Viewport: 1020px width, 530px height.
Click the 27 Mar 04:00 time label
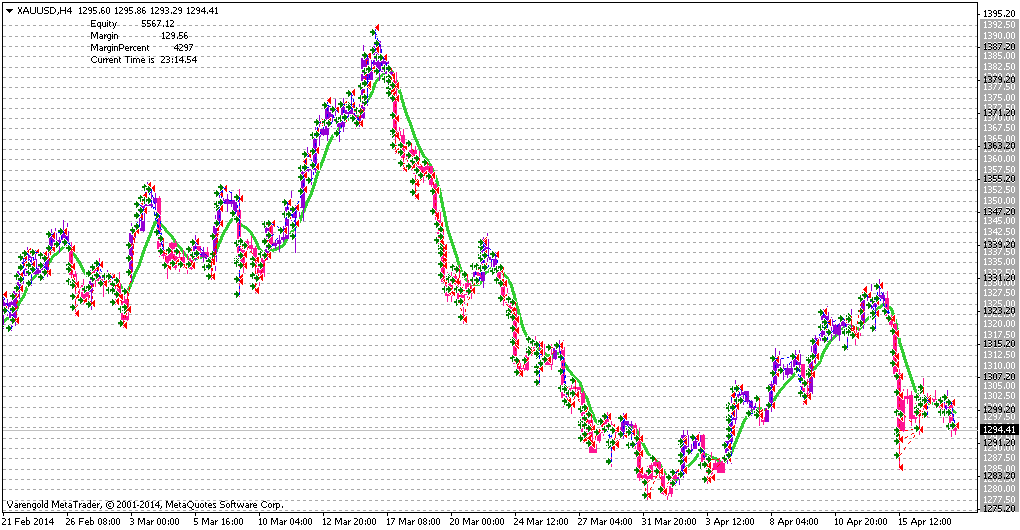(x=606, y=522)
